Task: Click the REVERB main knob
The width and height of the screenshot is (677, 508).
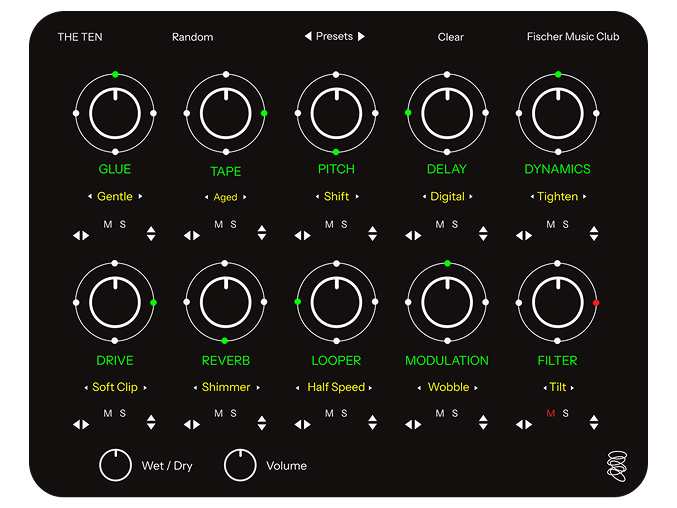Action: [226, 303]
